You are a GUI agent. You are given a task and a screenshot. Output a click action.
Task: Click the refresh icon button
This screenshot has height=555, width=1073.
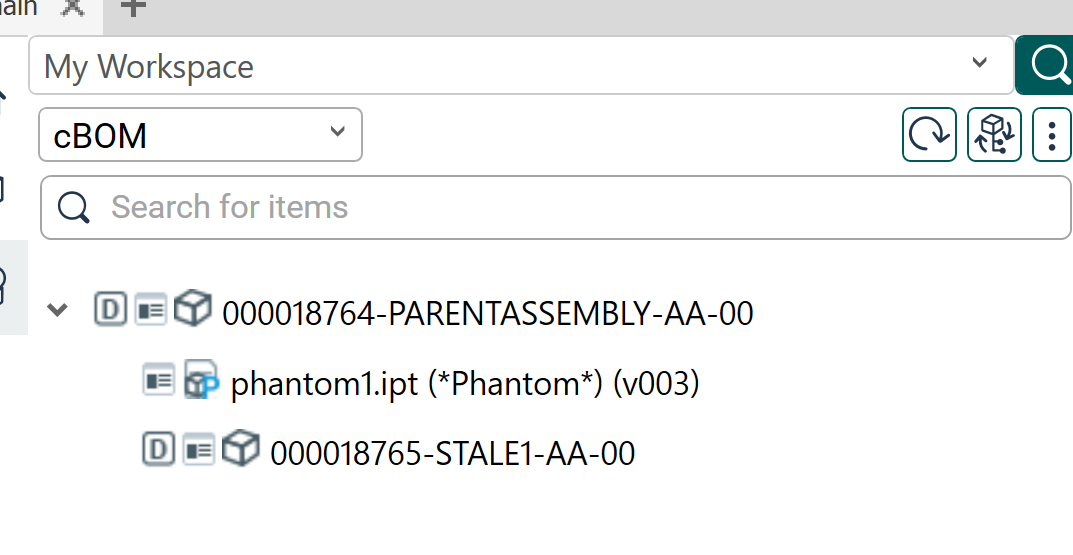click(x=929, y=135)
